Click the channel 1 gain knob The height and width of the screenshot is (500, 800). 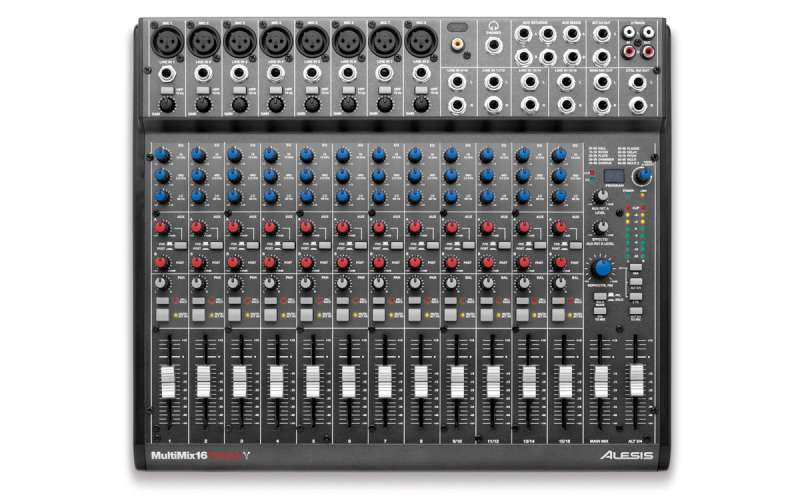coord(167,103)
